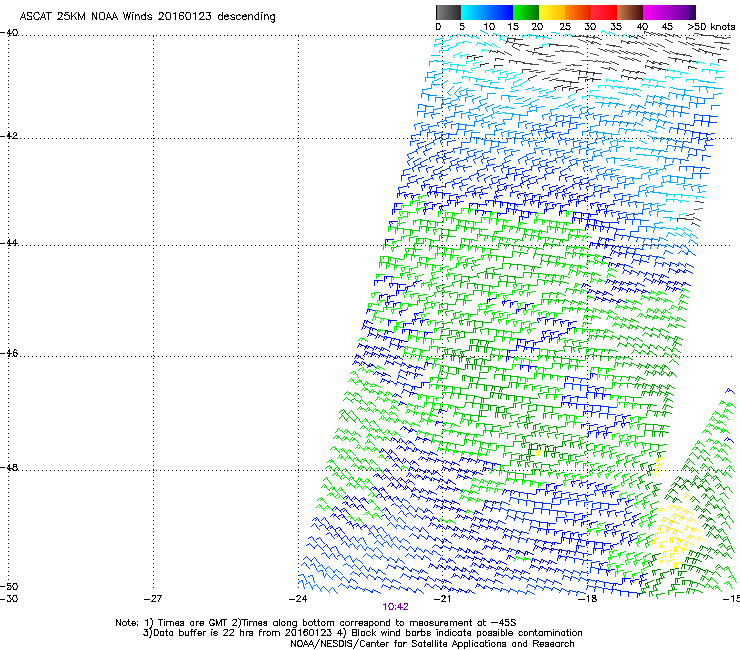Click the '-21' longitude axis label
The width and height of the screenshot is (740, 650).
(442, 599)
